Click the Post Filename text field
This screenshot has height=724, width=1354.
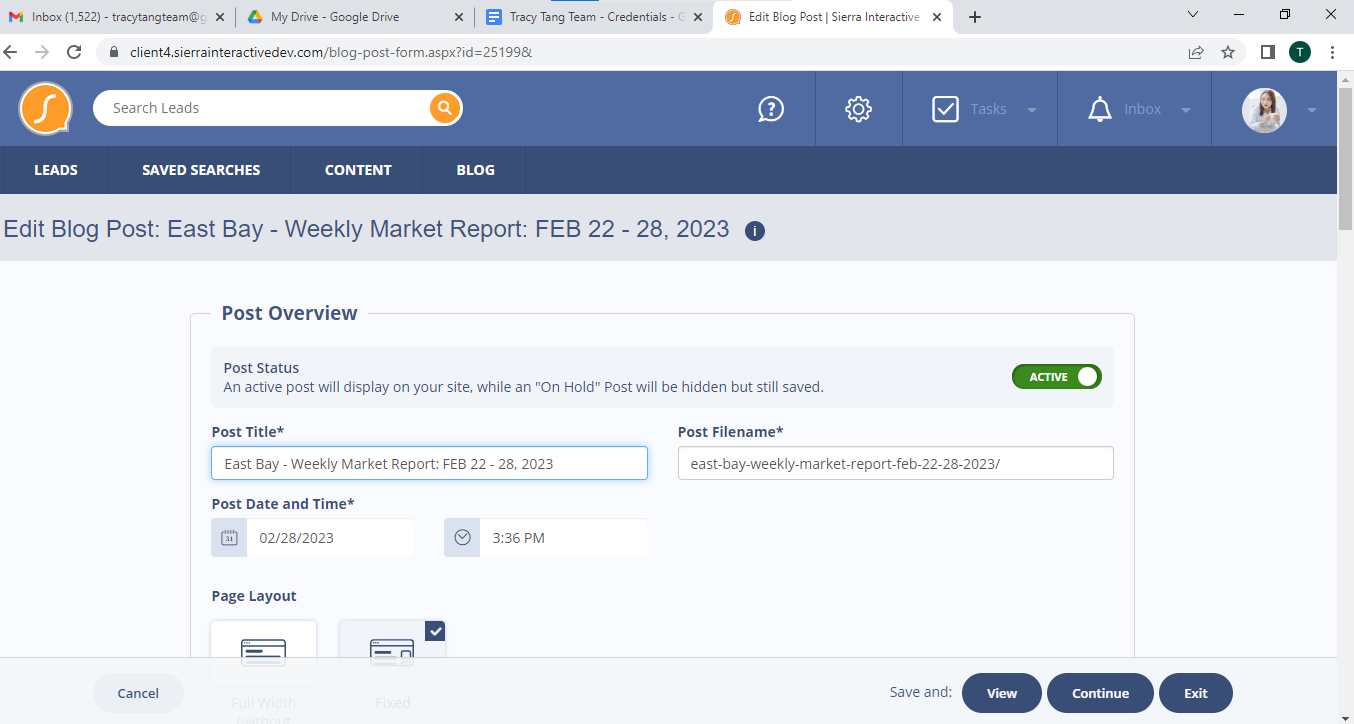tap(896, 463)
